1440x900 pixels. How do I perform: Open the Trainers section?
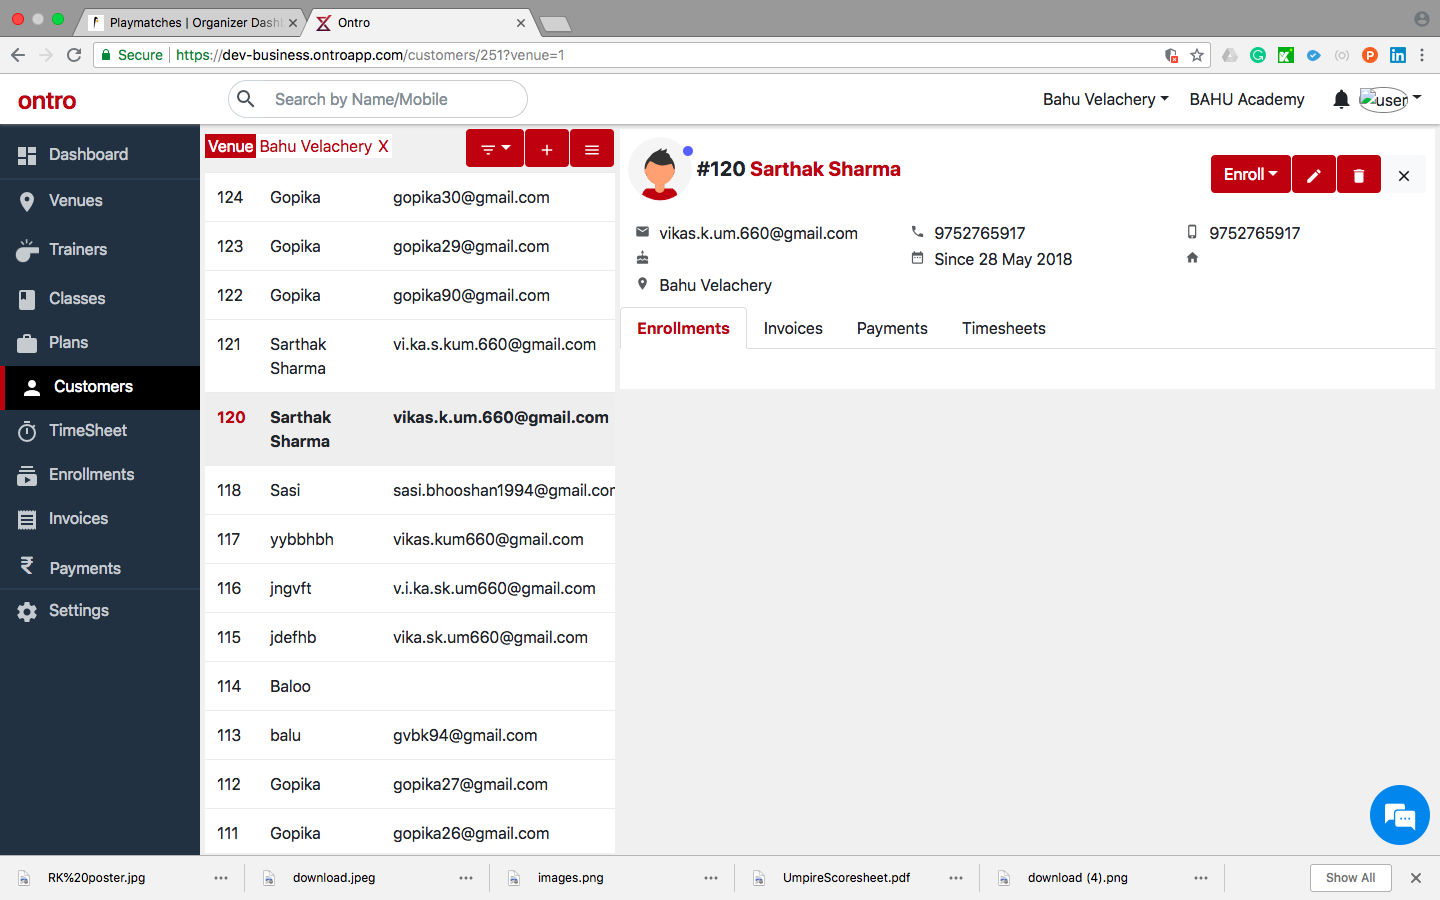point(100,249)
